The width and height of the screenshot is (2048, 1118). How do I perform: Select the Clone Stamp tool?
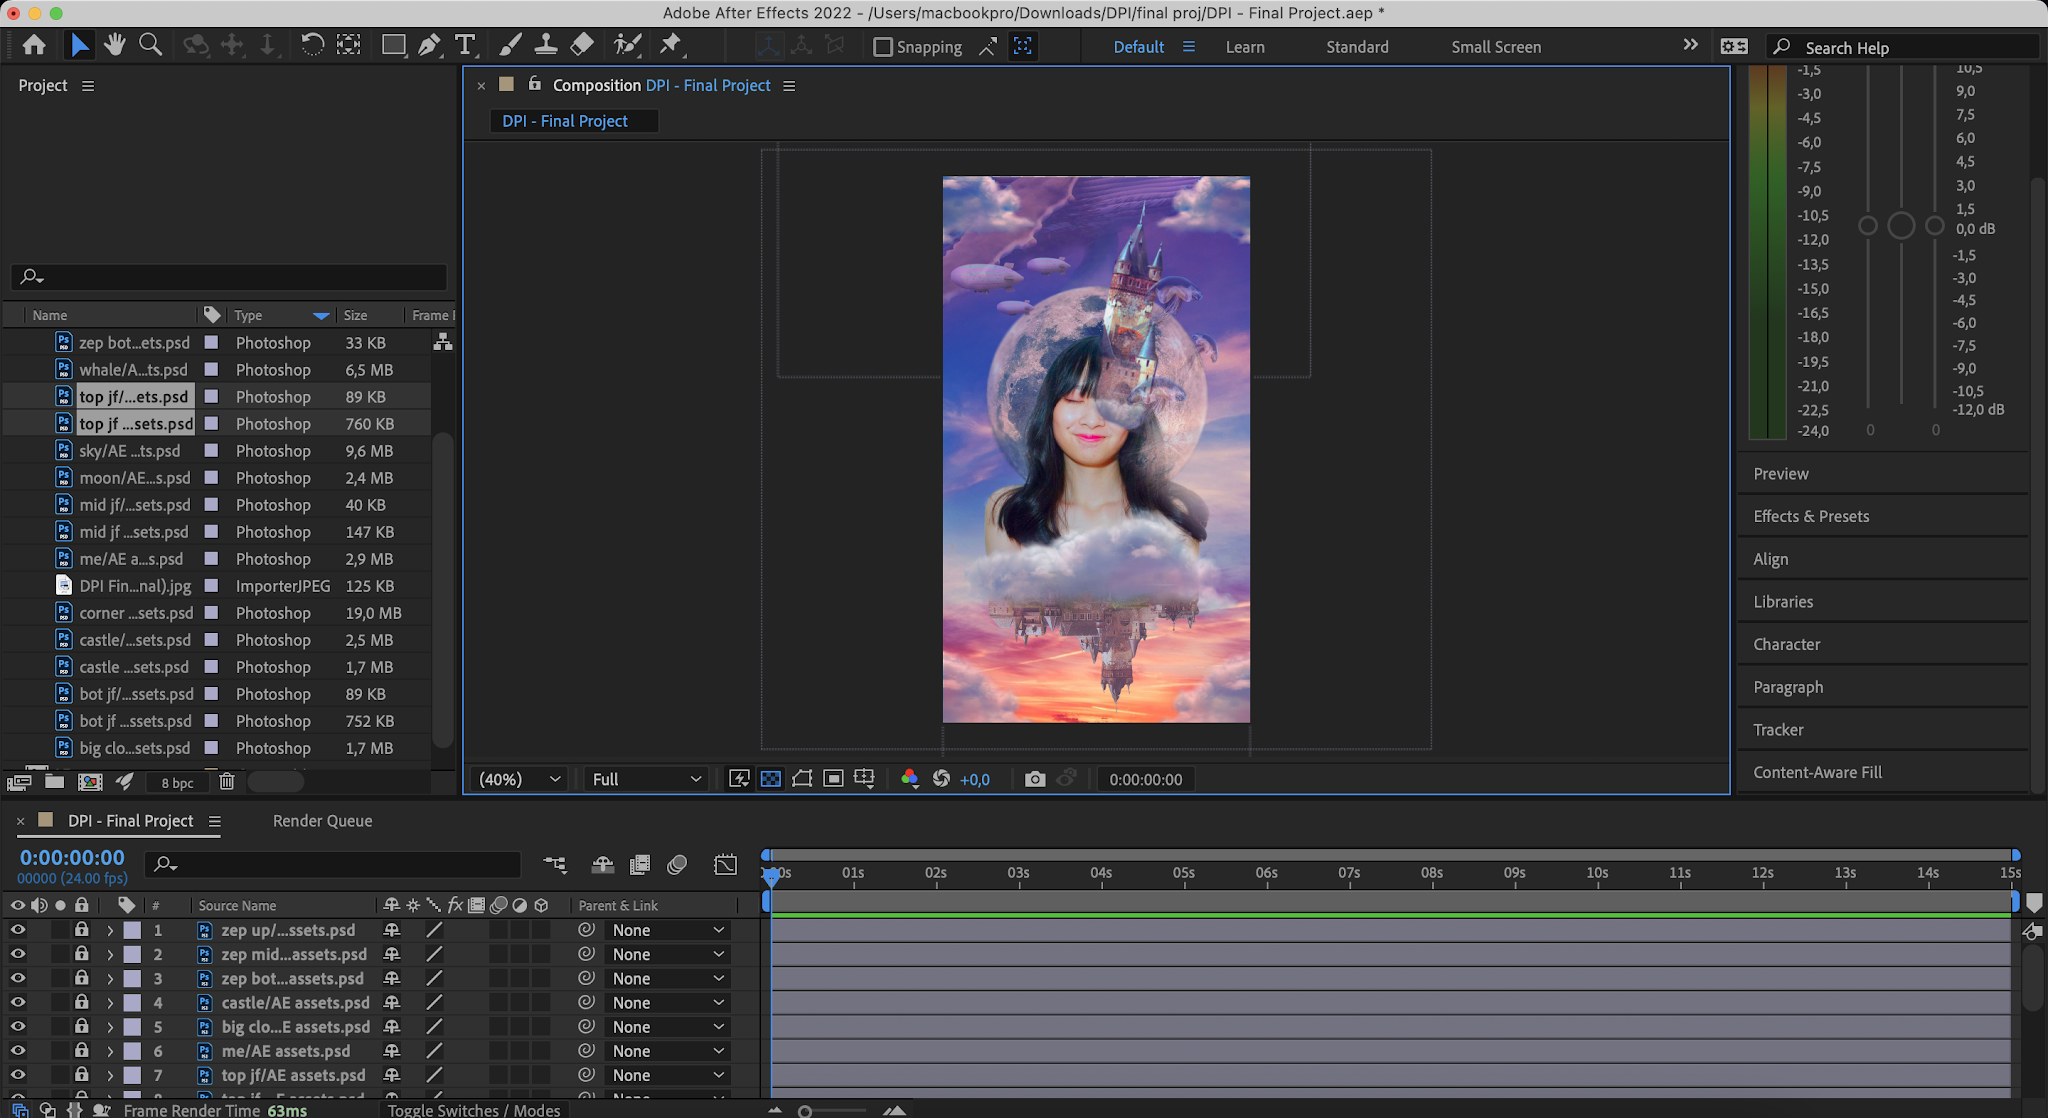point(546,45)
